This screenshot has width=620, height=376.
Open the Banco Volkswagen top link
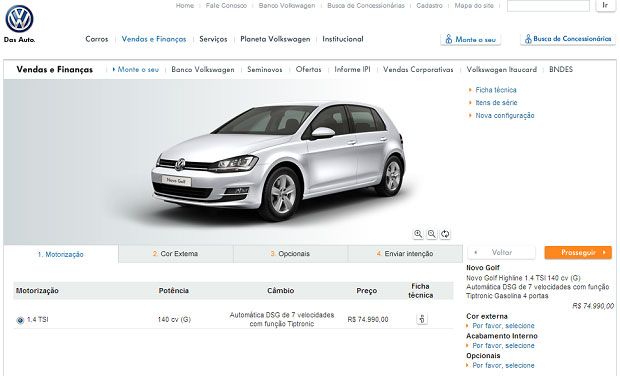click(287, 6)
